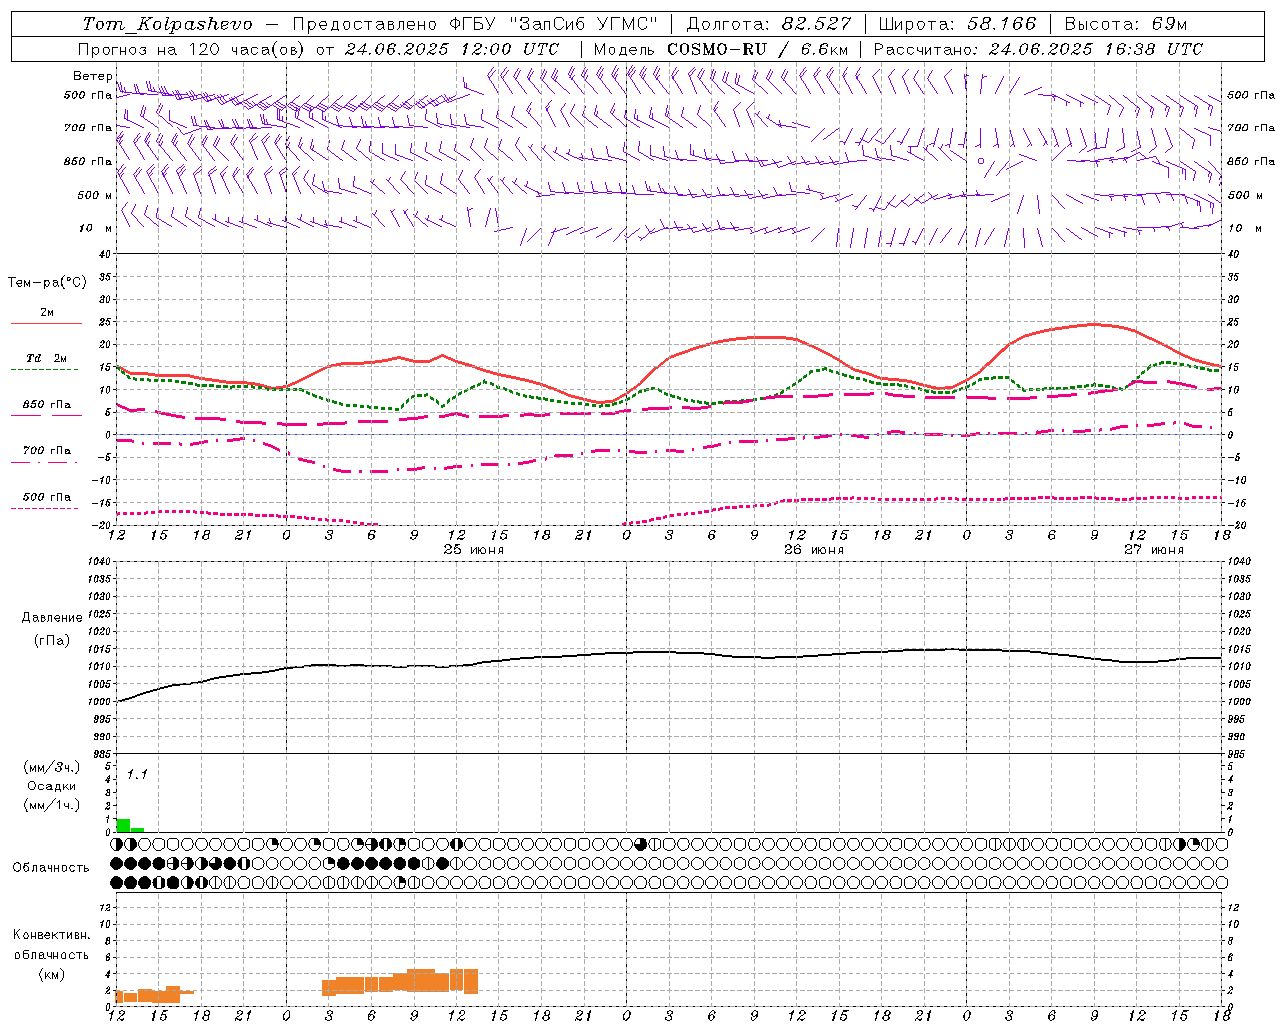Click the 26 июня date label
This screenshot has height=1024, width=1280.
[814, 550]
